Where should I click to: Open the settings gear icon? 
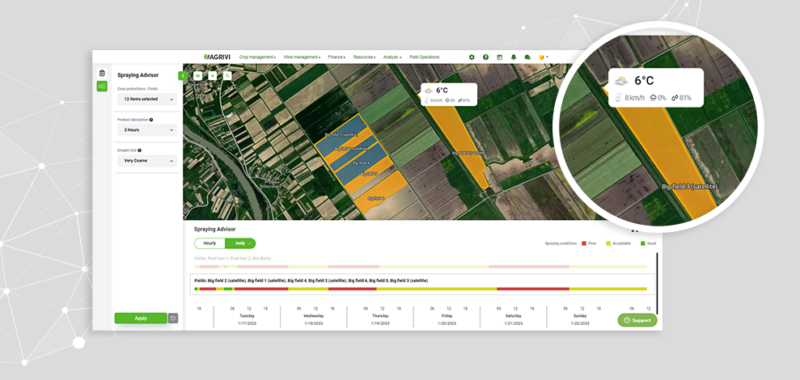[471, 57]
